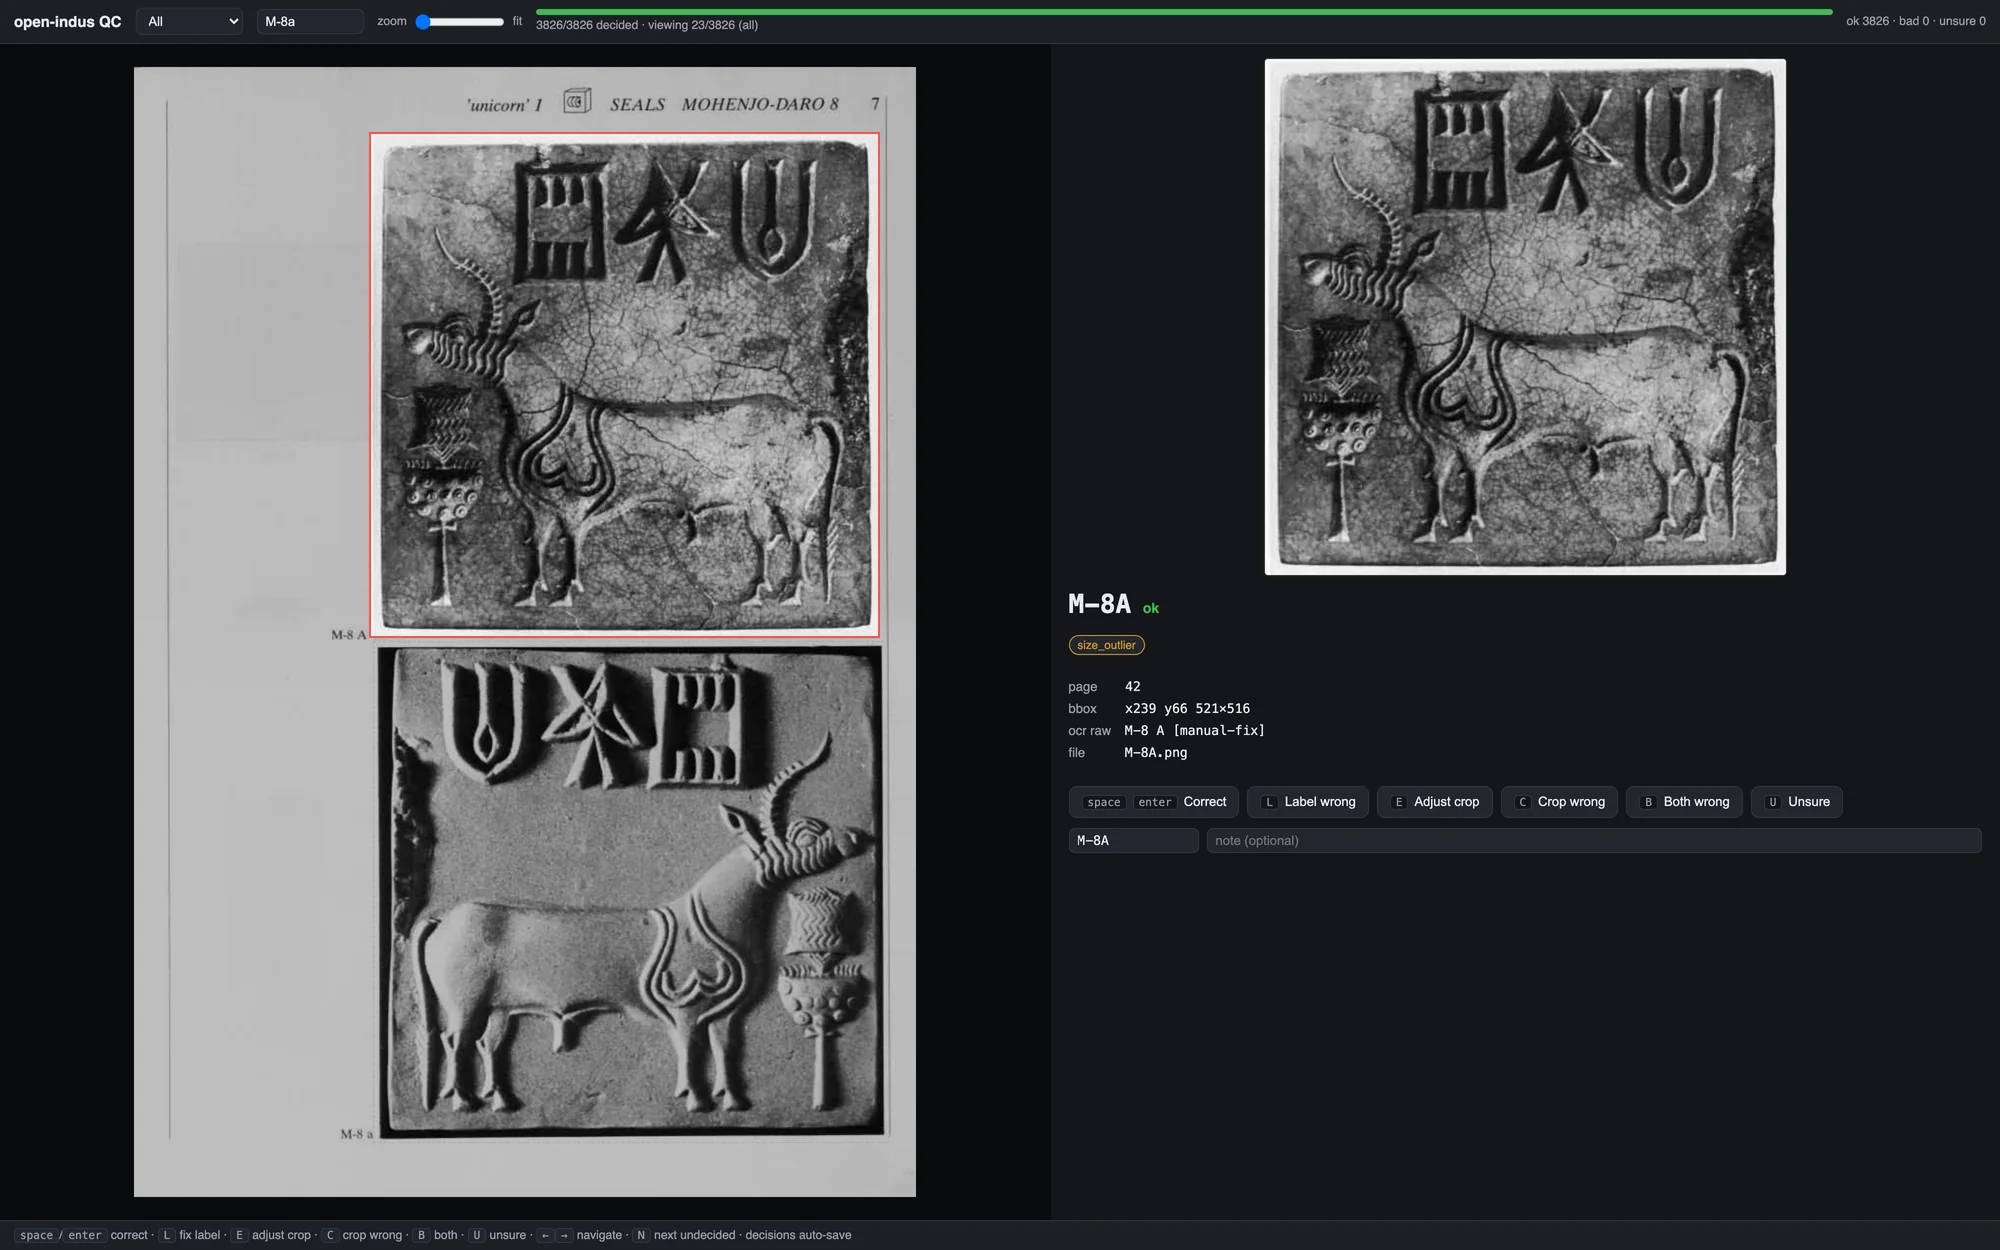Click the seal icon in page header
Image resolution: width=2000 pixels, height=1250 pixels.
click(x=577, y=102)
